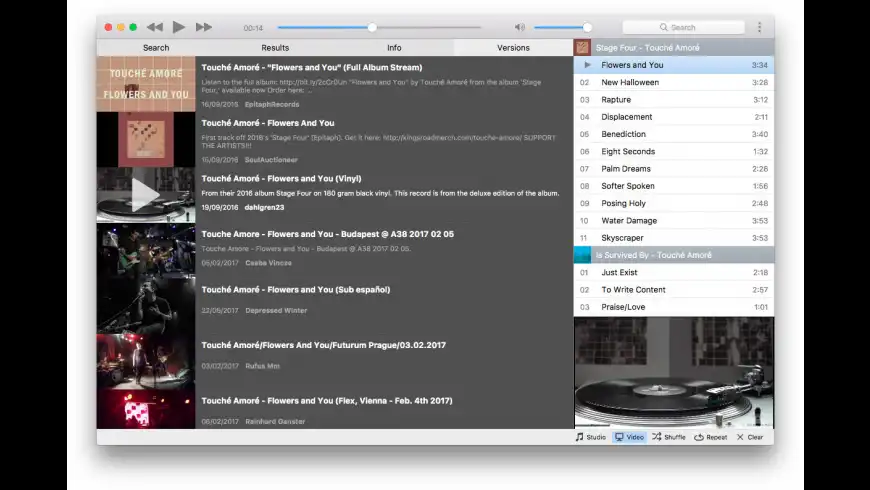Click uploader name dahlgren23
Viewport: 870px width, 490px height.
264,208
